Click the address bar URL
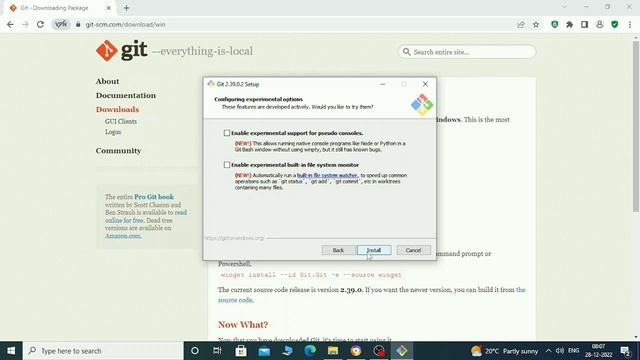Viewport: 640px width, 360px height. point(125,24)
